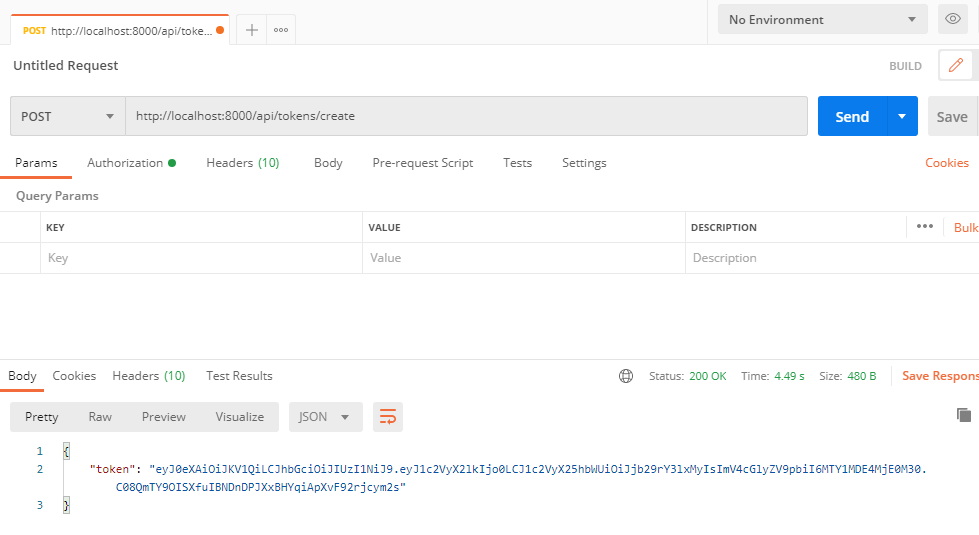This screenshot has width=979, height=535.
Task: Select the Visualize view mode
Action: click(240, 417)
